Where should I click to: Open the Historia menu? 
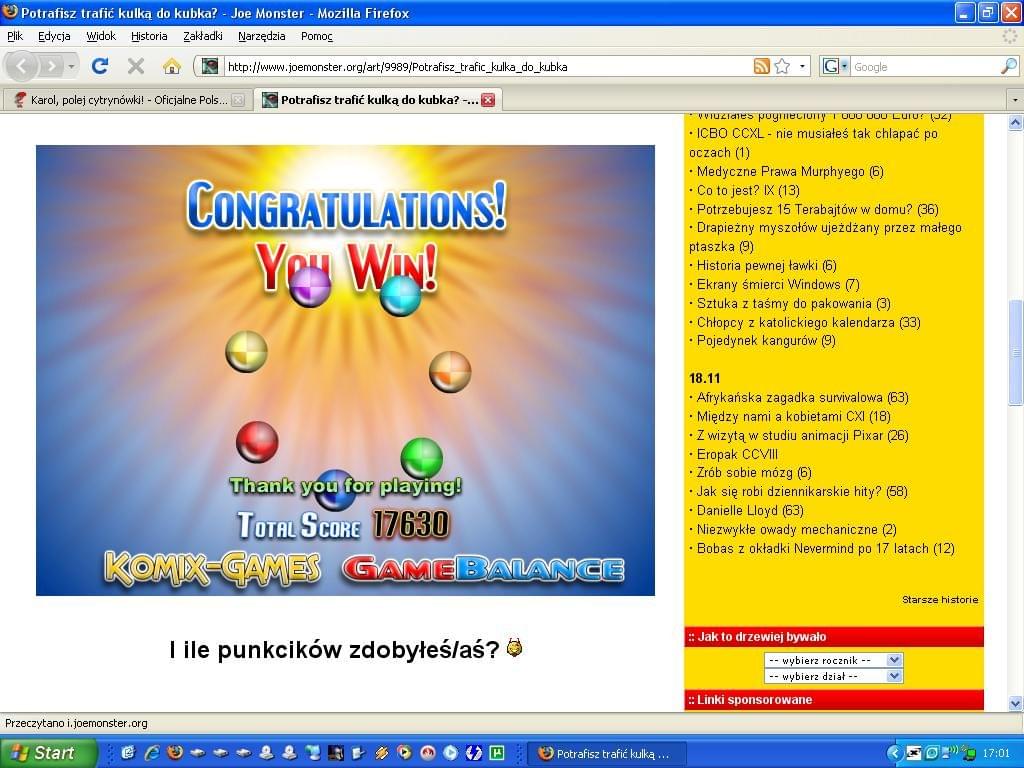click(149, 37)
